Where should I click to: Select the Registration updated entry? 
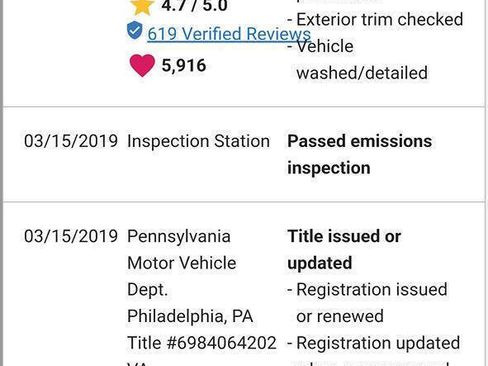click(x=374, y=343)
